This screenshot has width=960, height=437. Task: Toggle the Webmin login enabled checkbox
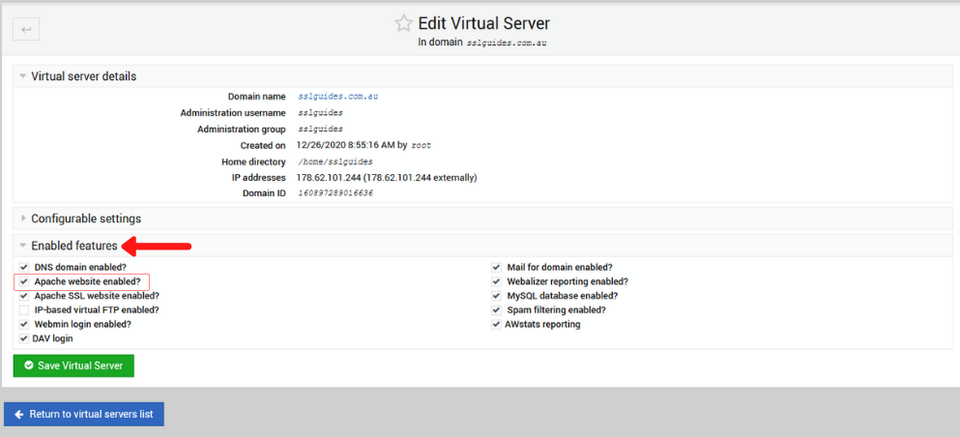pyautogui.click(x=24, y=324)
